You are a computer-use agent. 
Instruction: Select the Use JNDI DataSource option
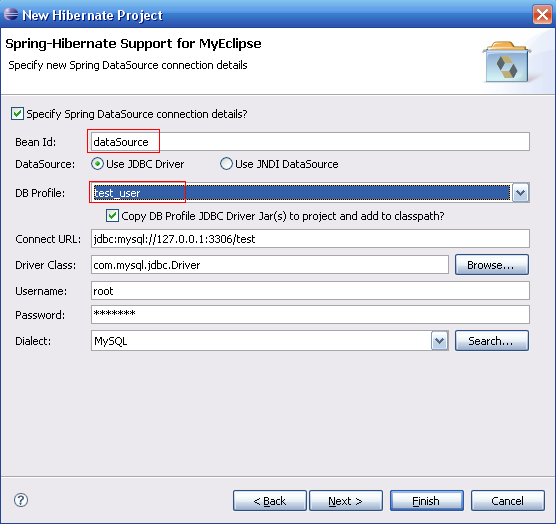(226, 164)
